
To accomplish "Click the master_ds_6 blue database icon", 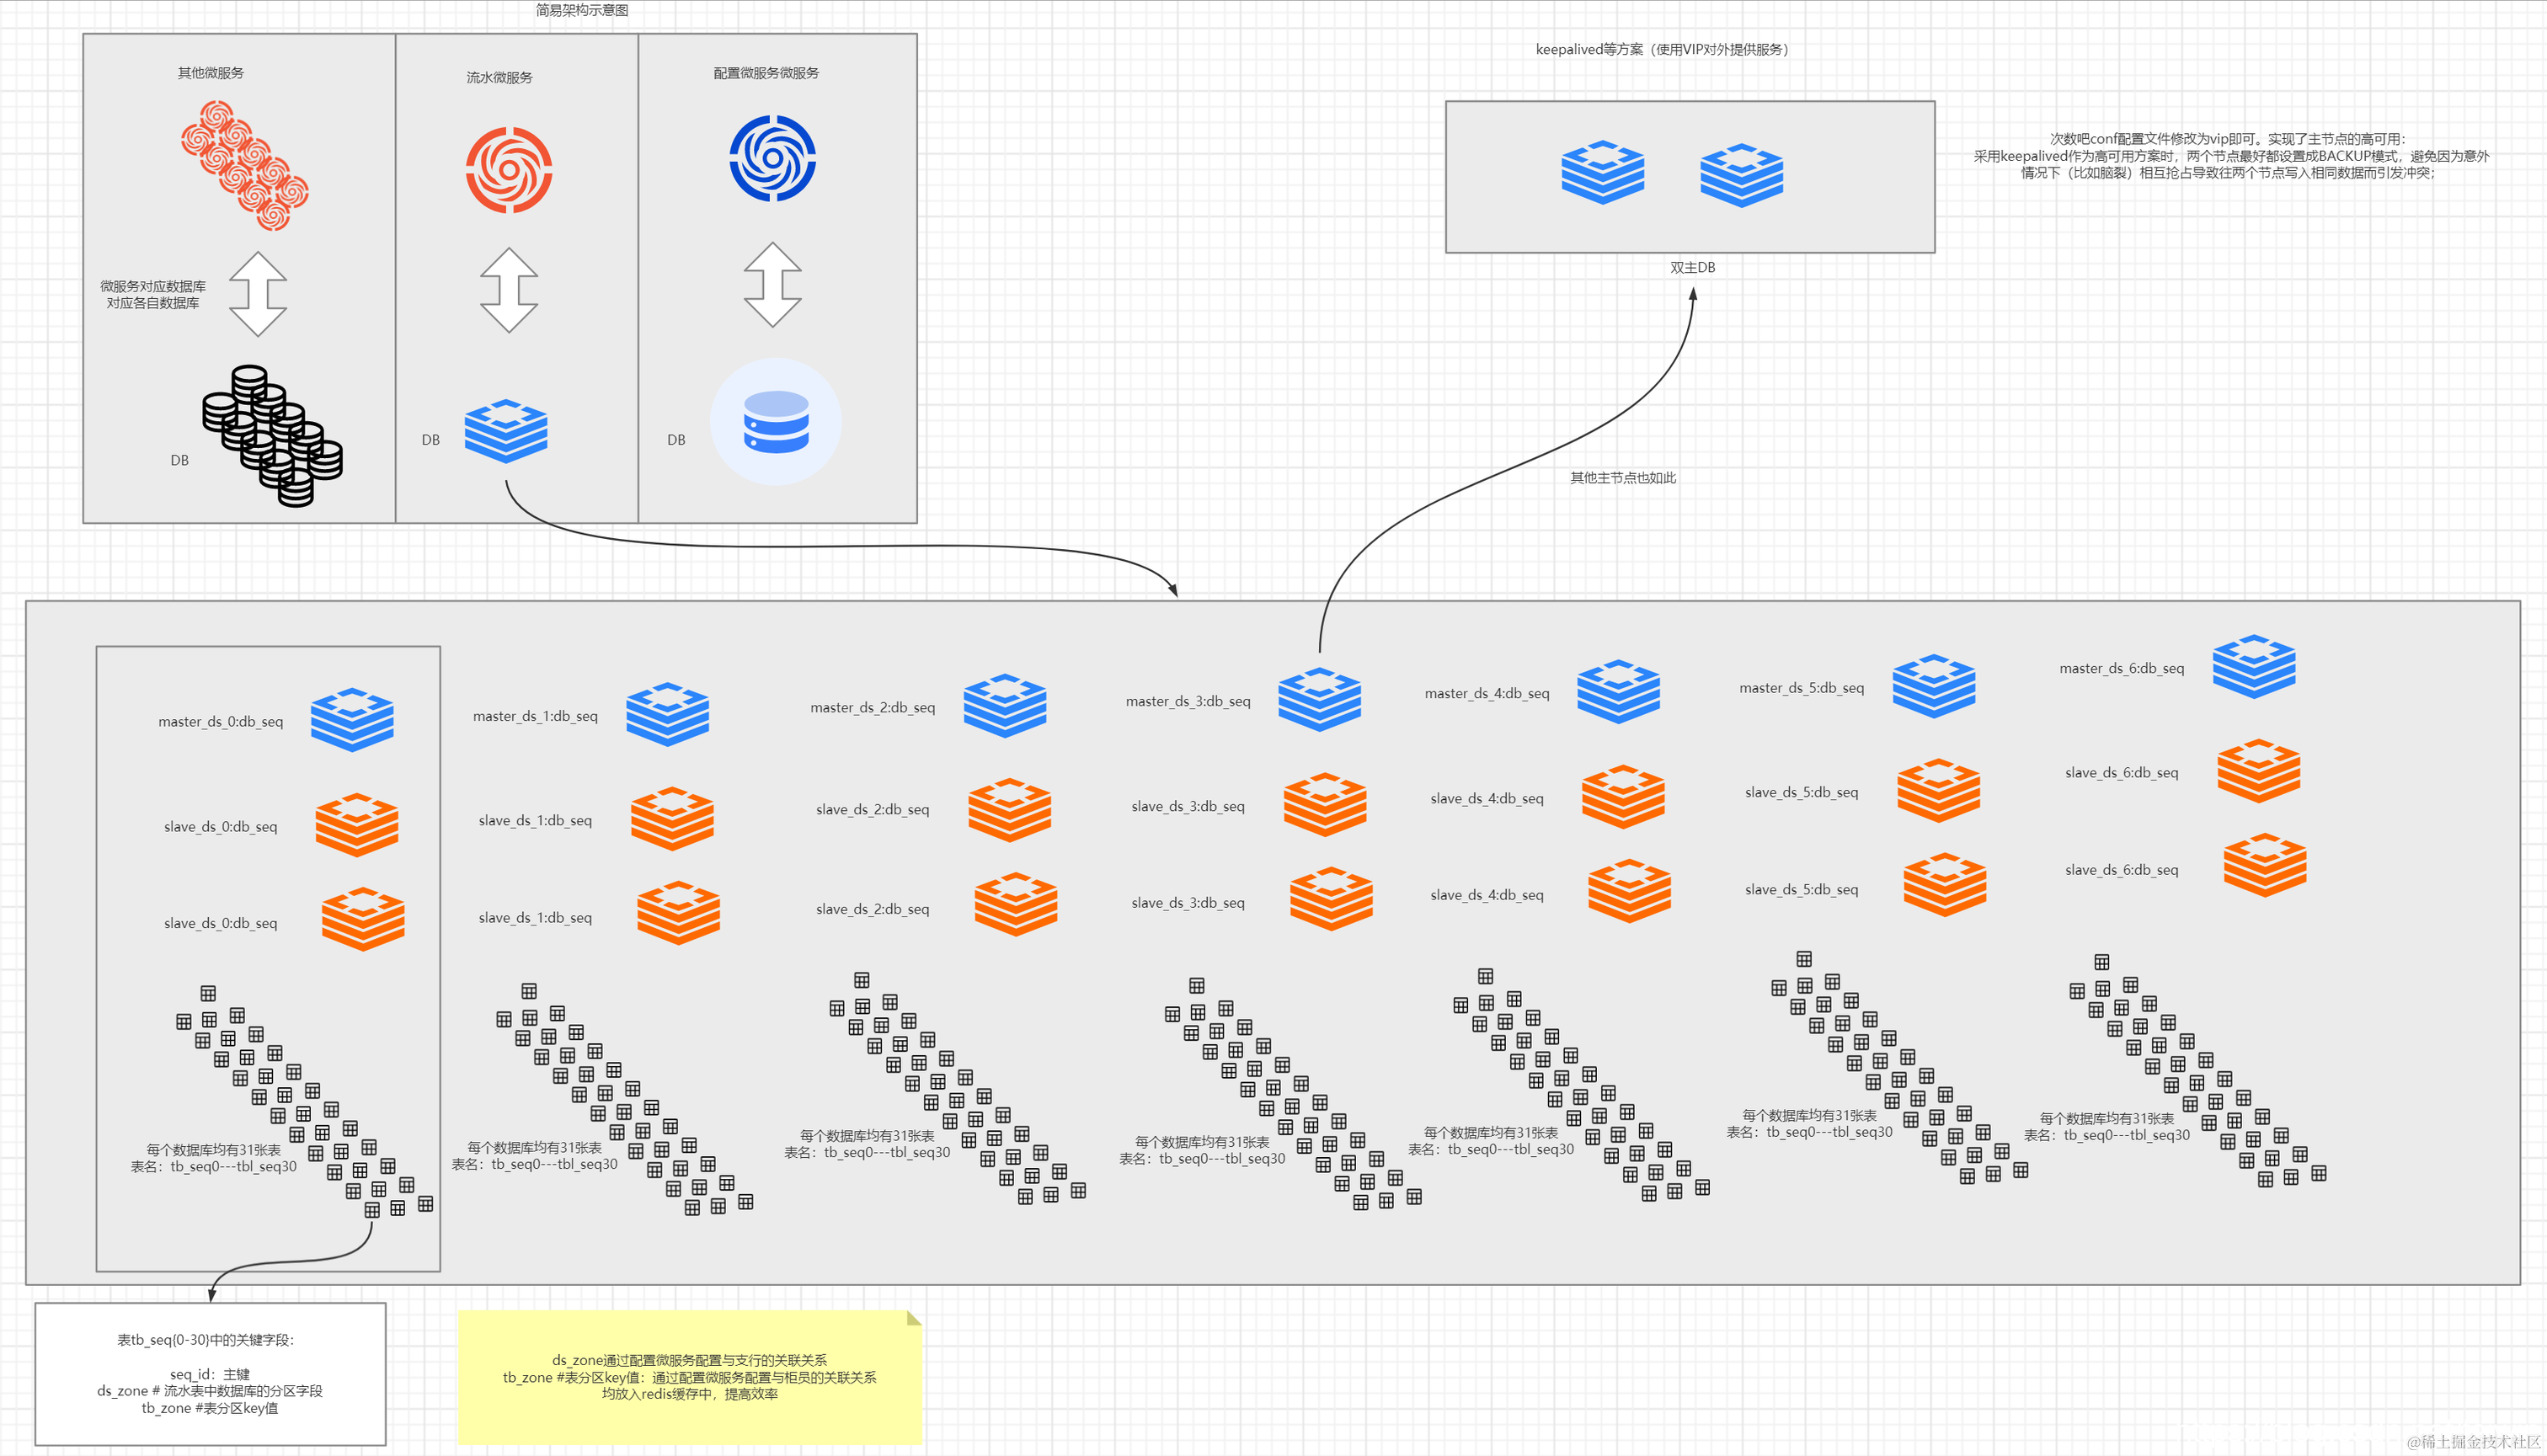I will [x=2253, y=666].
